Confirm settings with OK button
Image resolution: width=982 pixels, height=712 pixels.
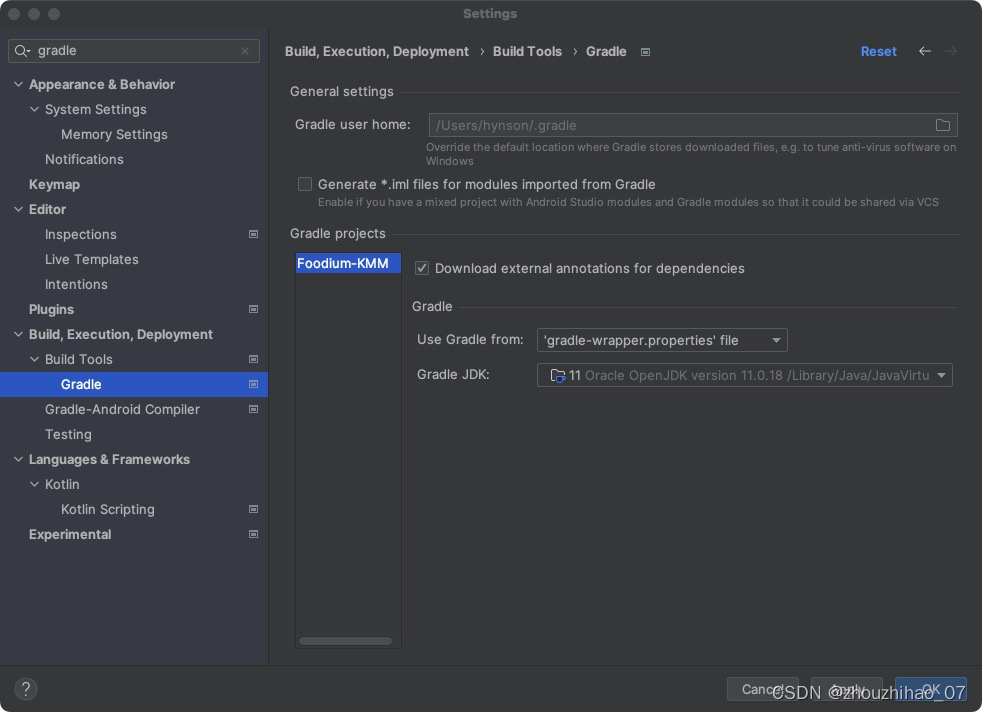click(x=930, y=689)
